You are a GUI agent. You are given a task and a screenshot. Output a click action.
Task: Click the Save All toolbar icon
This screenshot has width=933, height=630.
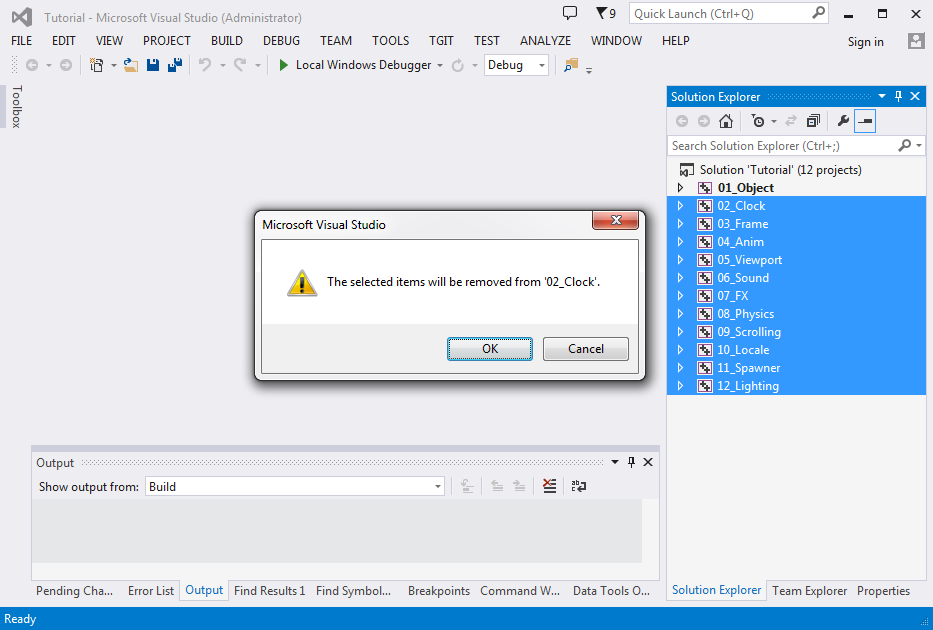point(174,65)
